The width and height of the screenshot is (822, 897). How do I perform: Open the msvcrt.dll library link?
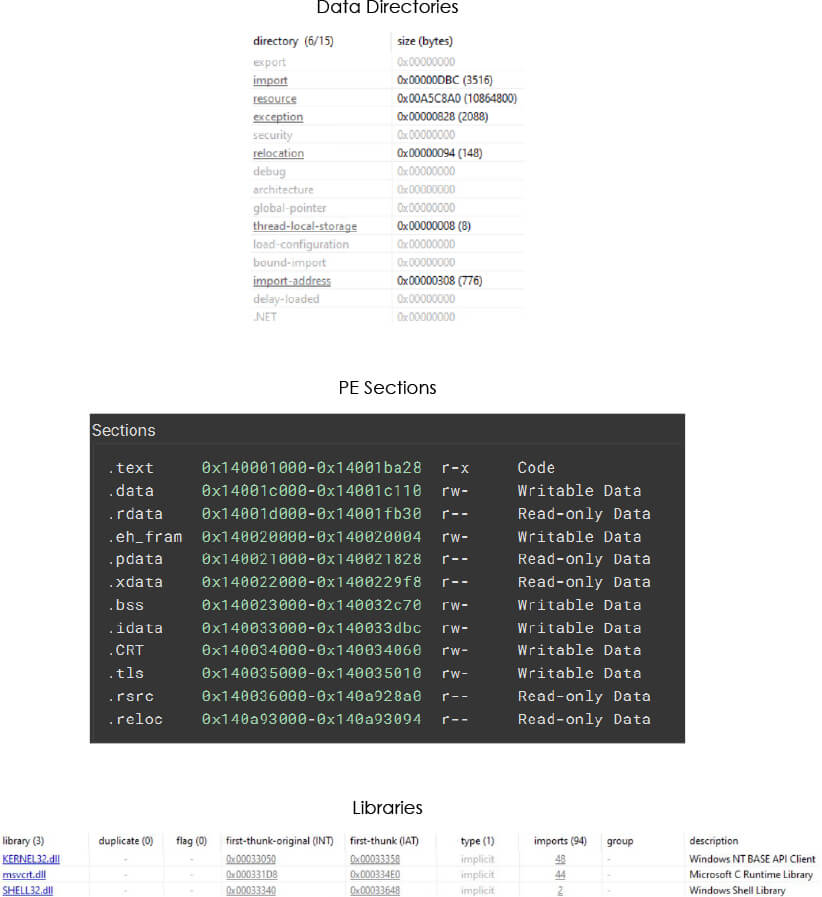[24, 875]
